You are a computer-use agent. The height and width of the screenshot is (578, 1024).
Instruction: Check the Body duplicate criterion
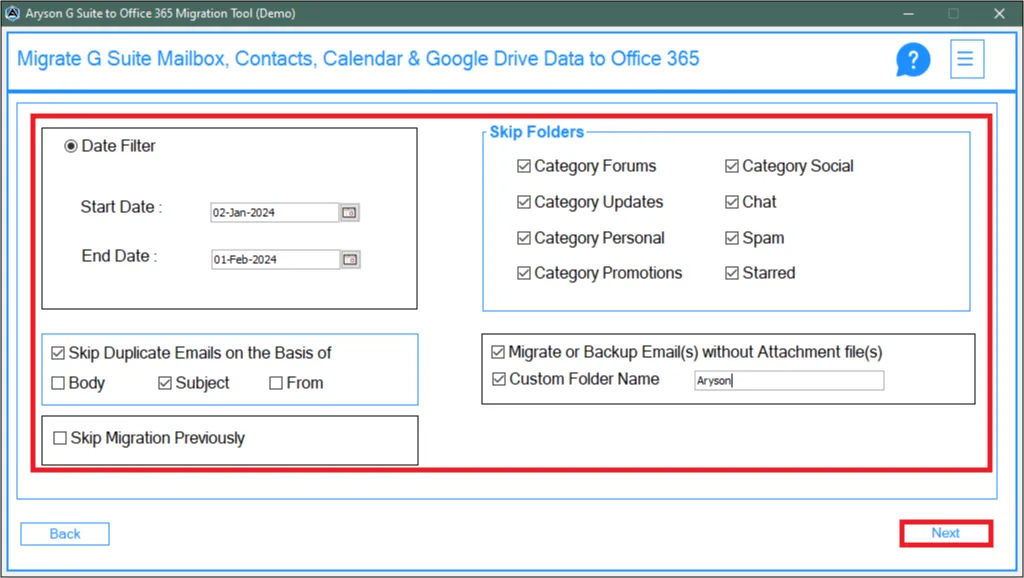[58, 383]
